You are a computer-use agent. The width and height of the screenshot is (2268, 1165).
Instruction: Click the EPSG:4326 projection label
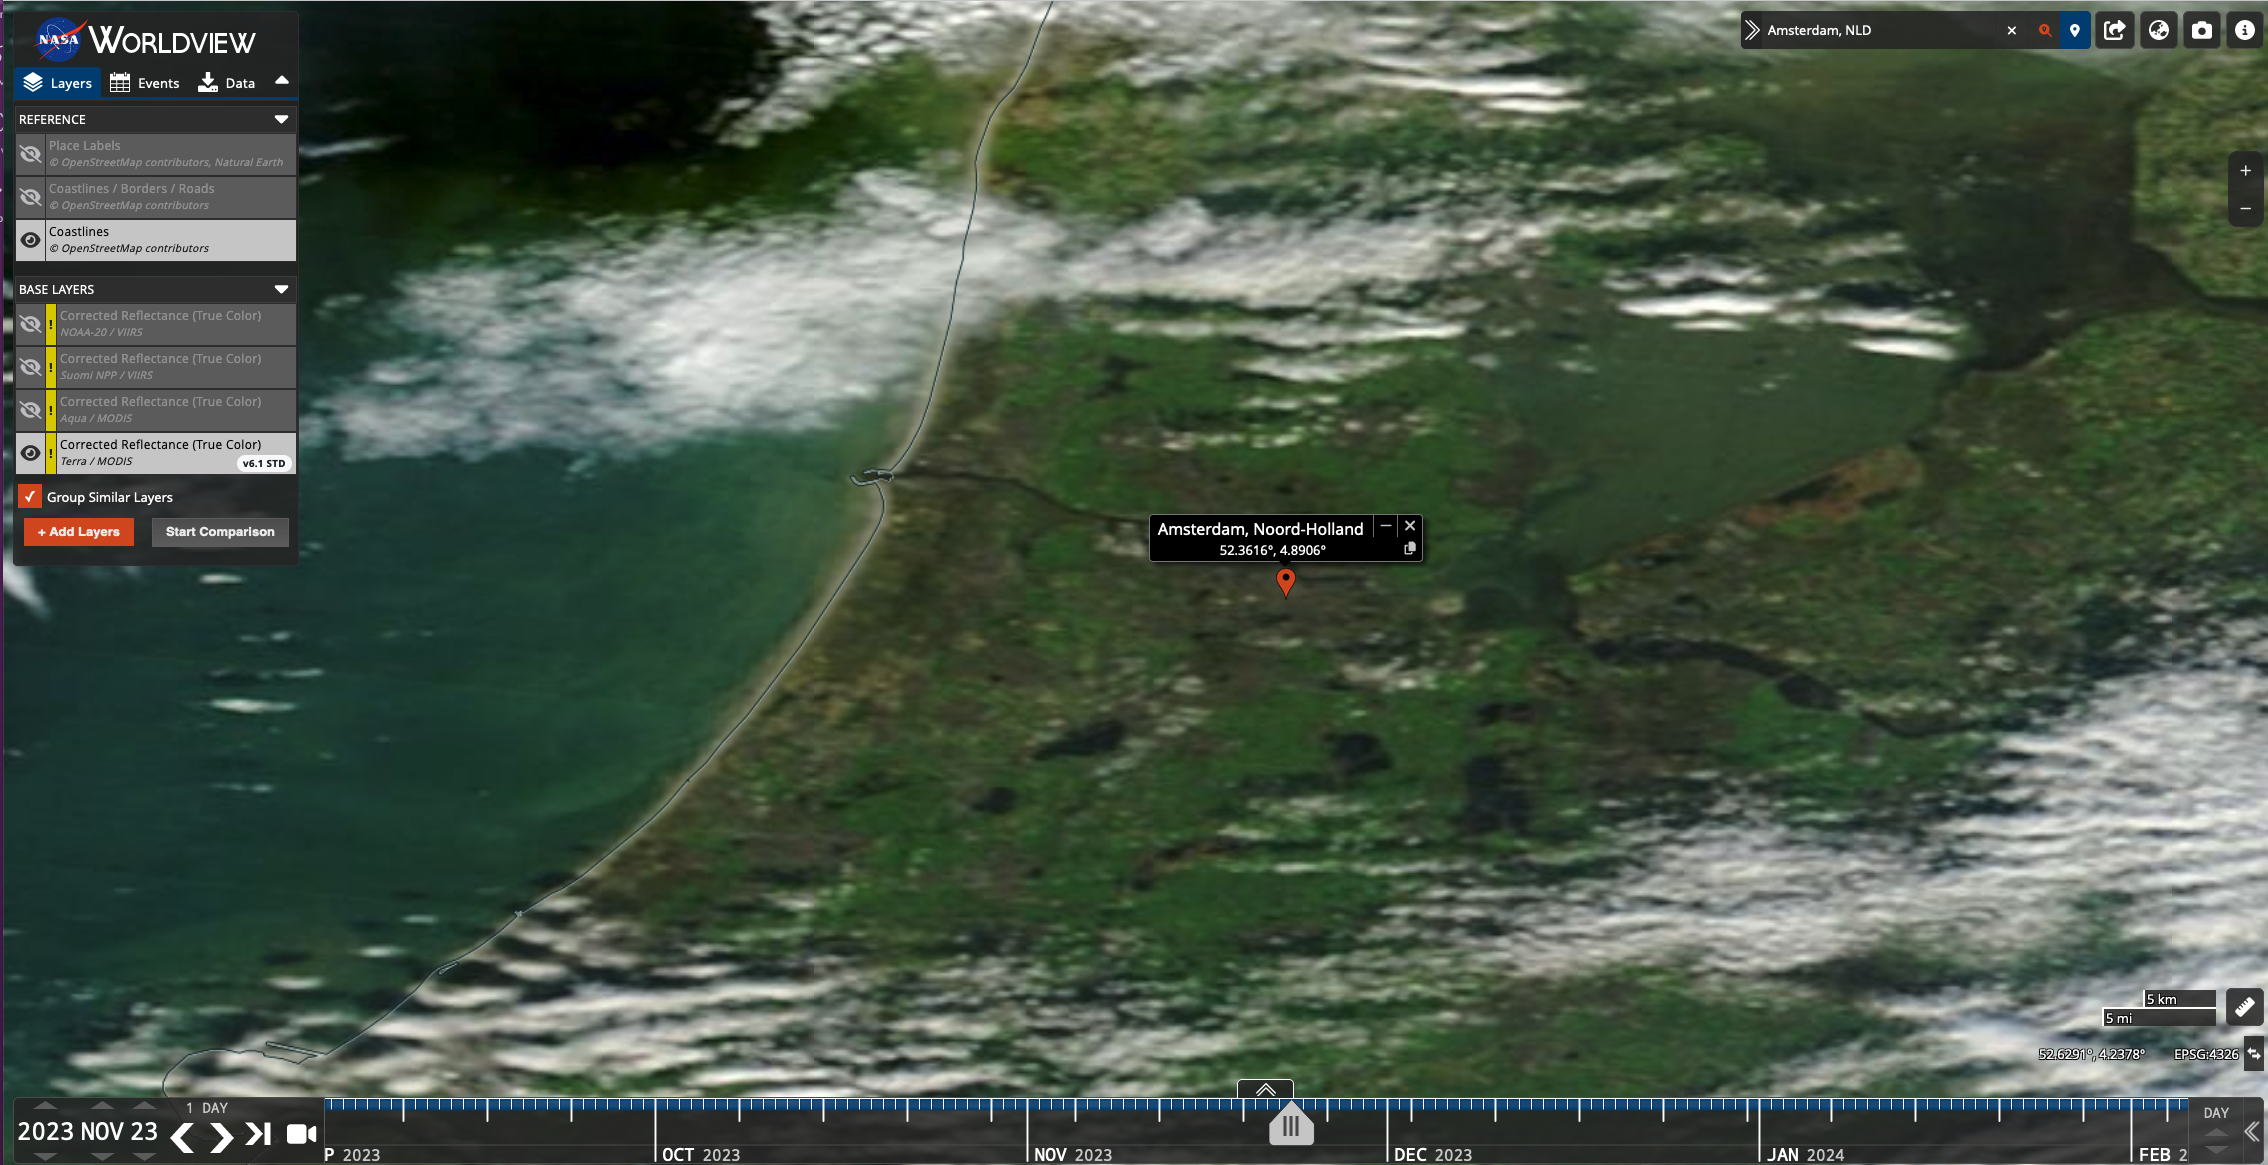pyautogui.click(x=2206, y=1054)
